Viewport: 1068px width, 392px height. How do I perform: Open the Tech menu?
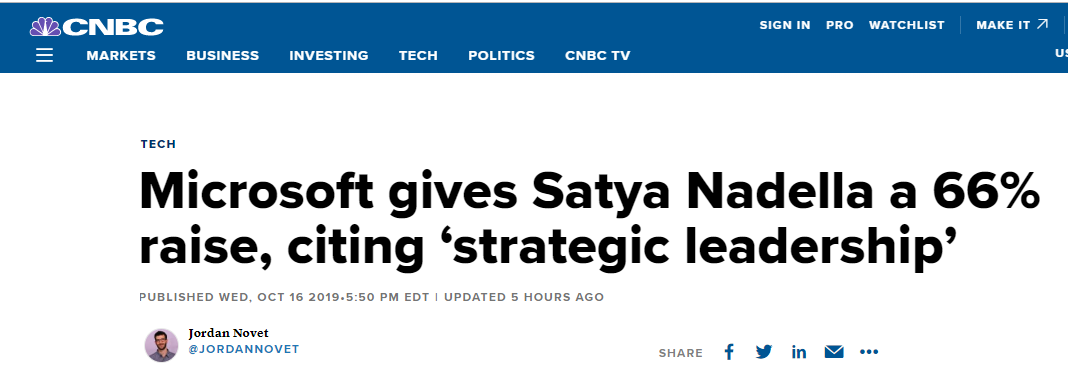coord(418,56)
